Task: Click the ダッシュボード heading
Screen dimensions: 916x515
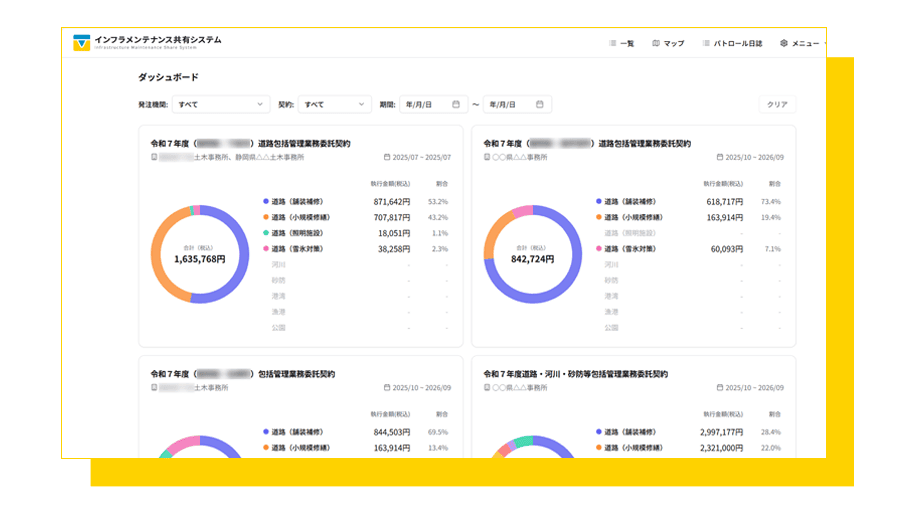Action: (x=168, y=77)
